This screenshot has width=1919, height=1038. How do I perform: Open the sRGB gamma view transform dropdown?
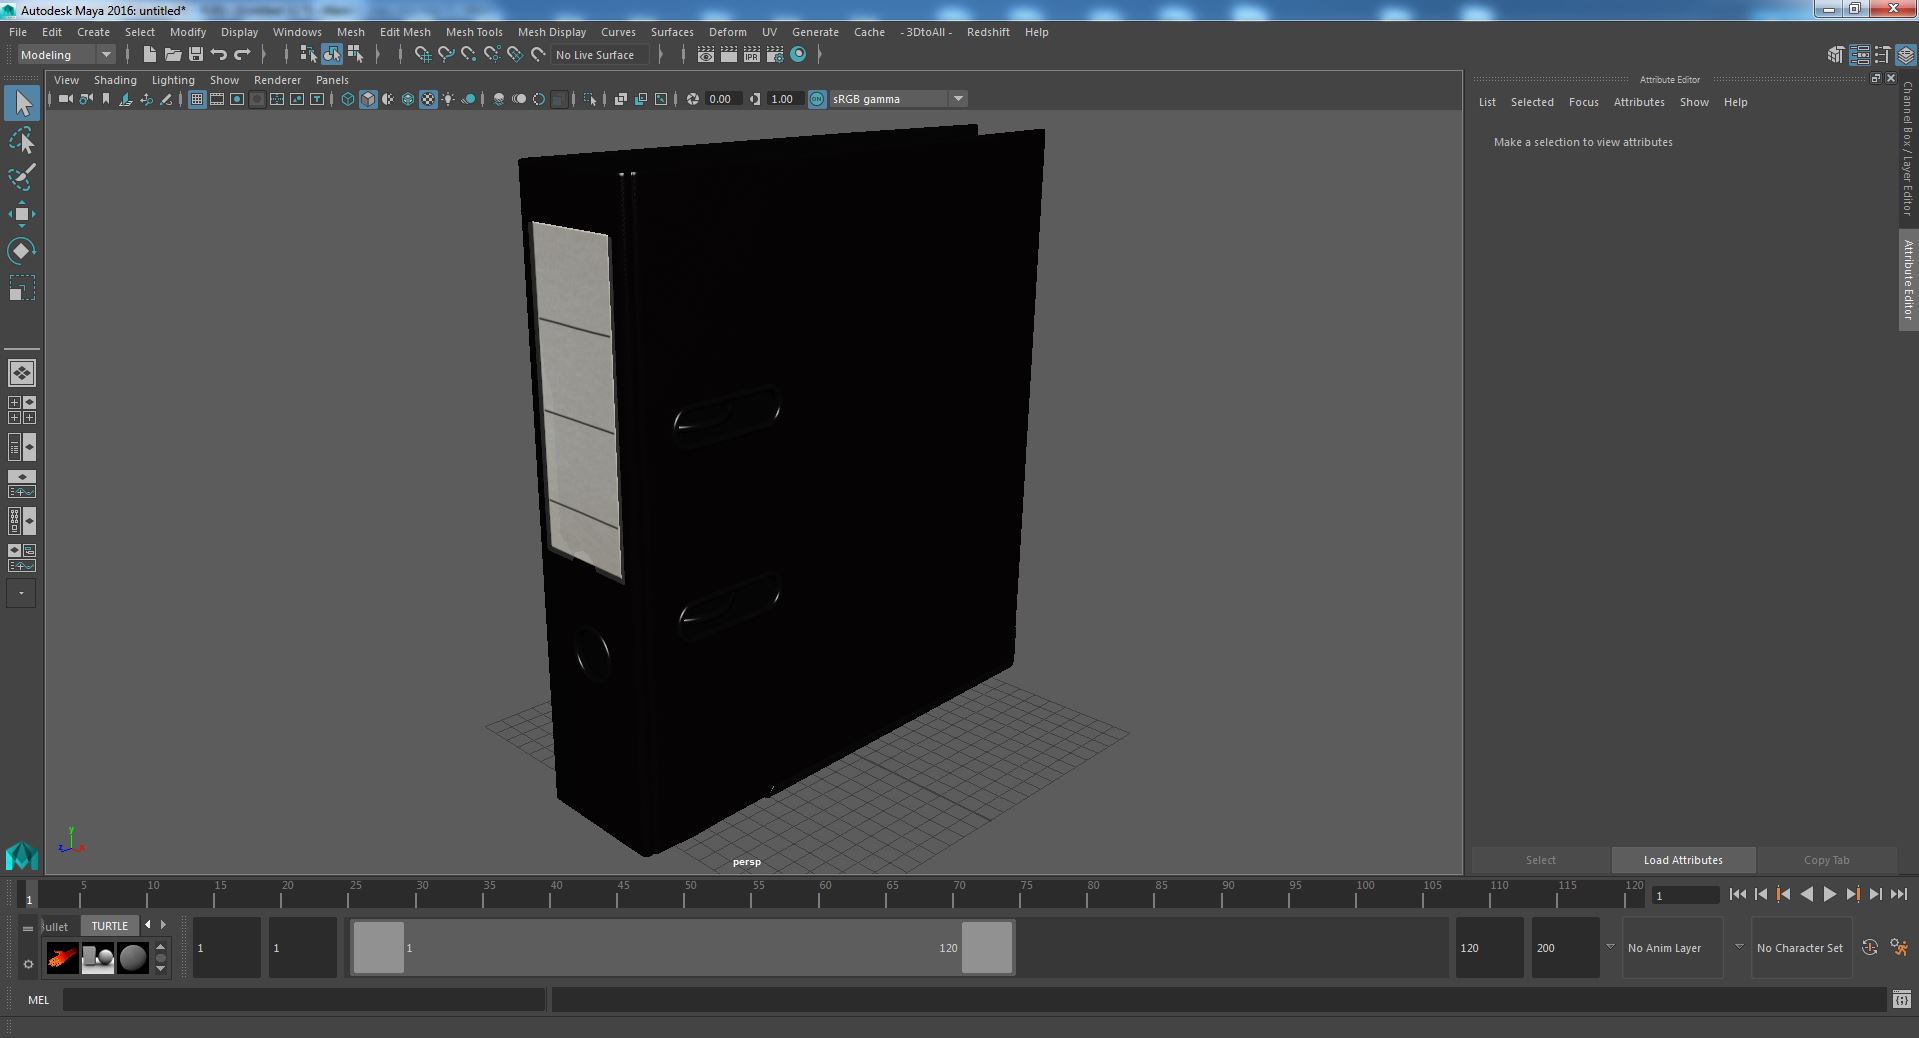tap(898, 99)
